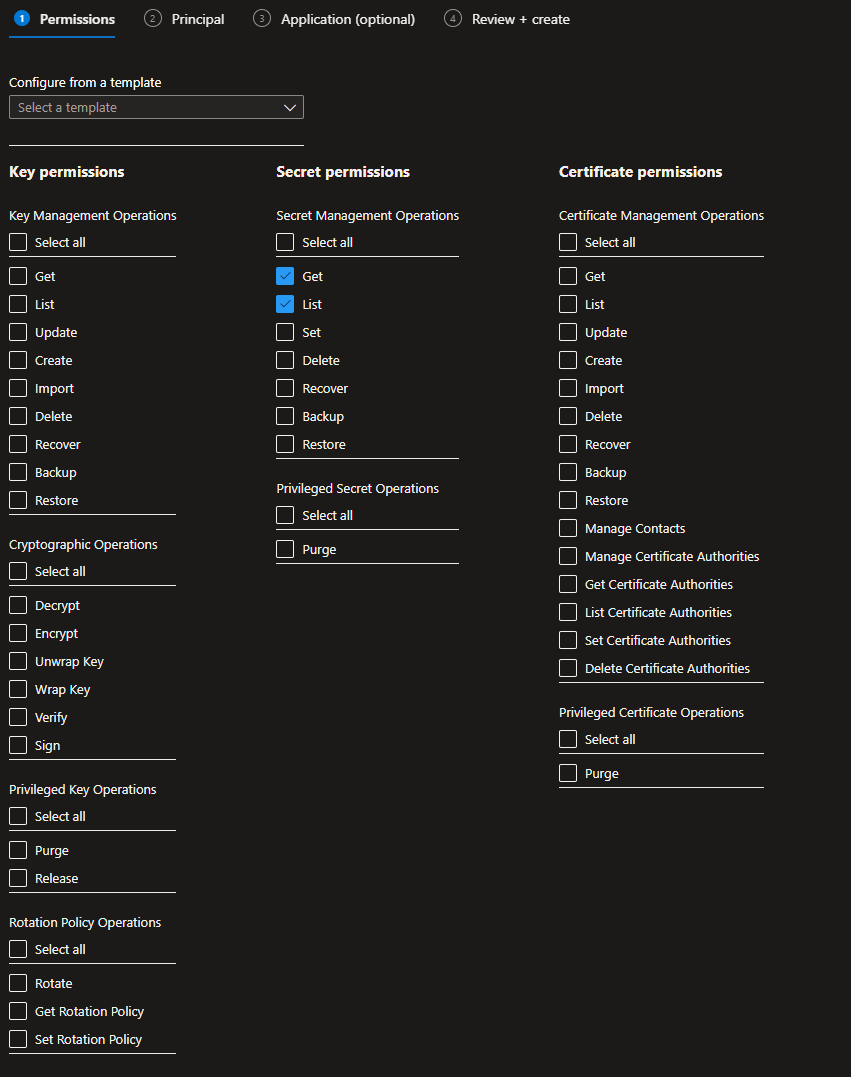Click the Permissions step tab
The height and width of the screenshot is (1077, 851).
click(64, 19)
